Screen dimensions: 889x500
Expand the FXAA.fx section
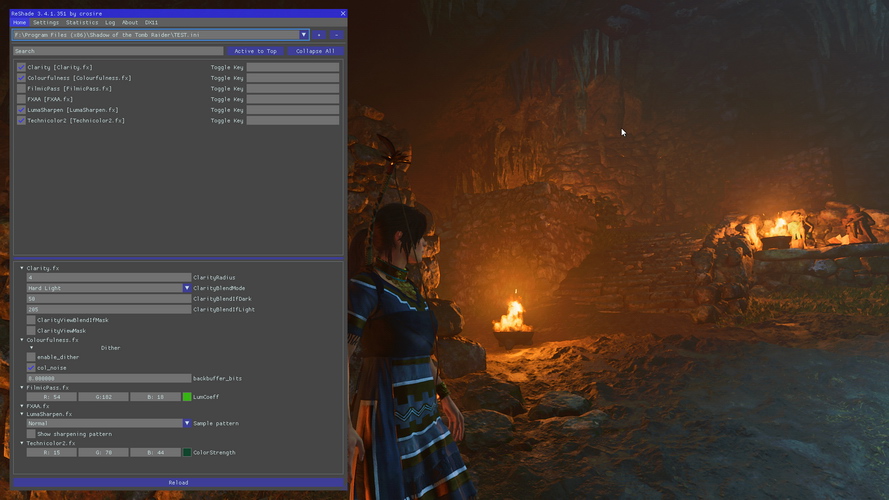point(22,406)
